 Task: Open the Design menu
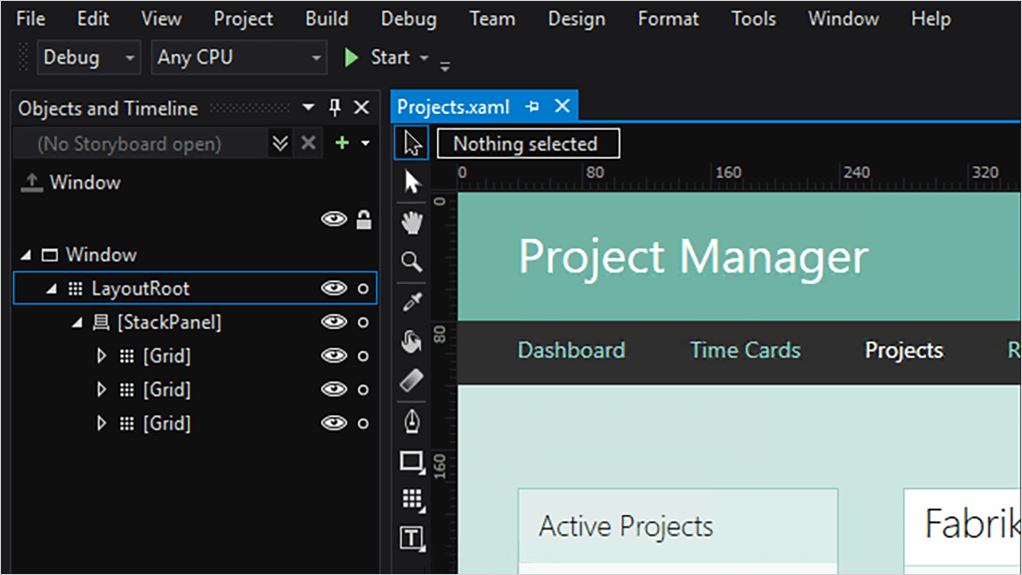pos(576,19)
